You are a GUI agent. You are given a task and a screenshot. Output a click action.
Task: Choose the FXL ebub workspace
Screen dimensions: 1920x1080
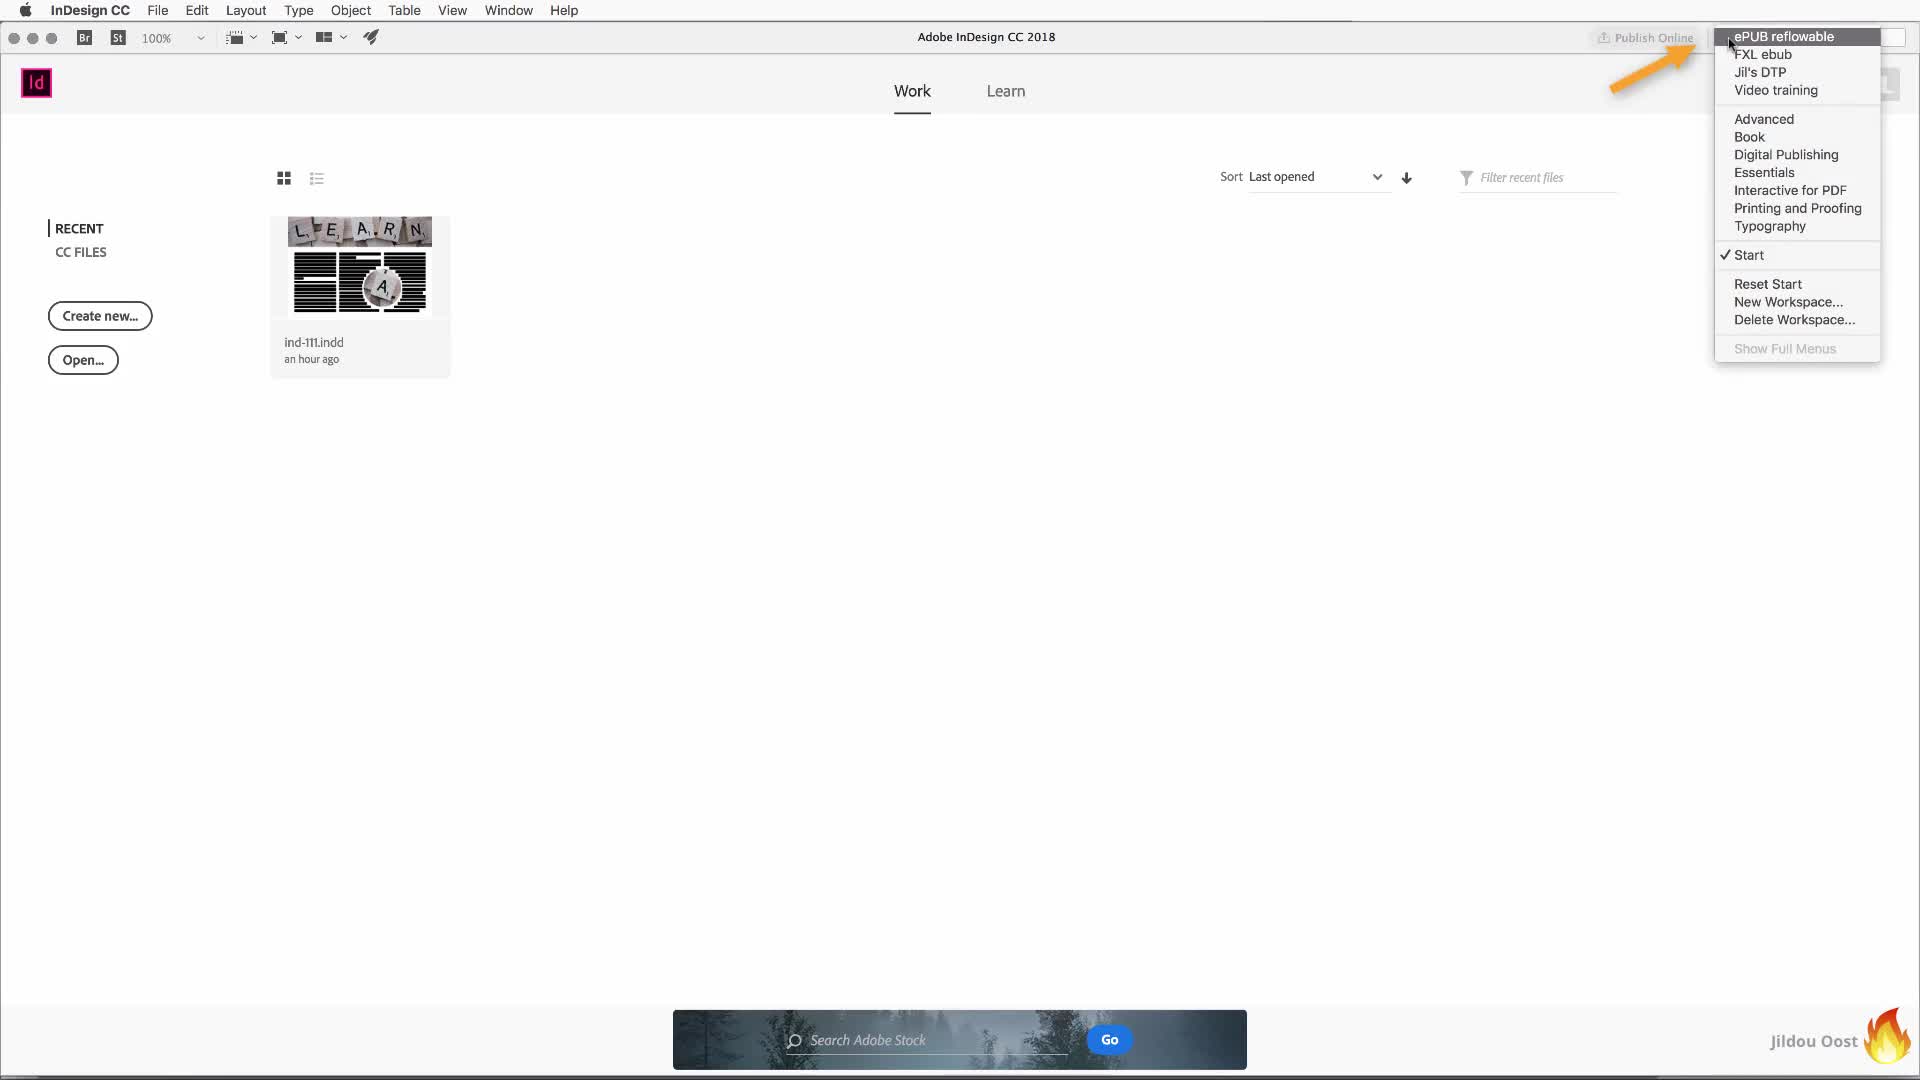[1797, 55]
